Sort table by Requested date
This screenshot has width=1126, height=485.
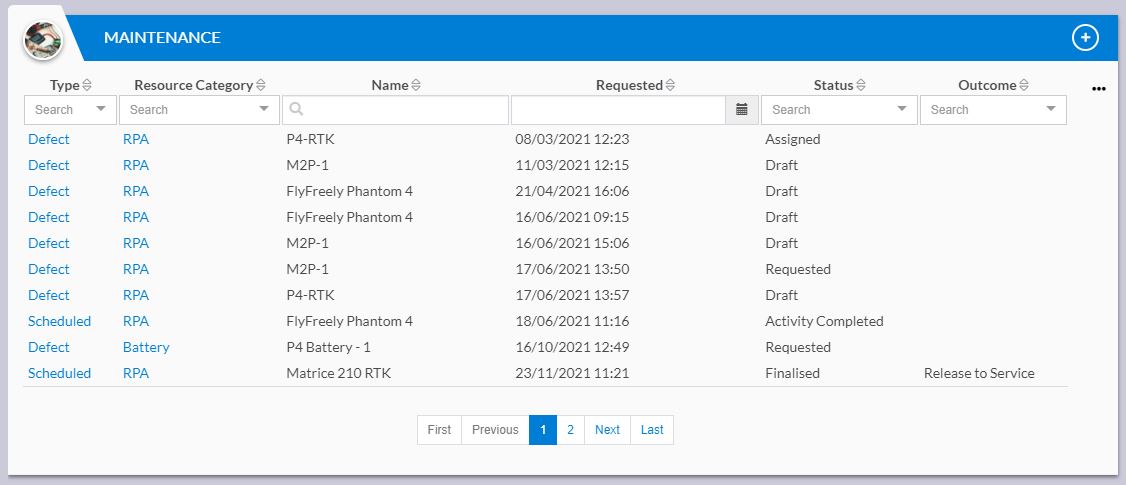(x=670, y=86)
